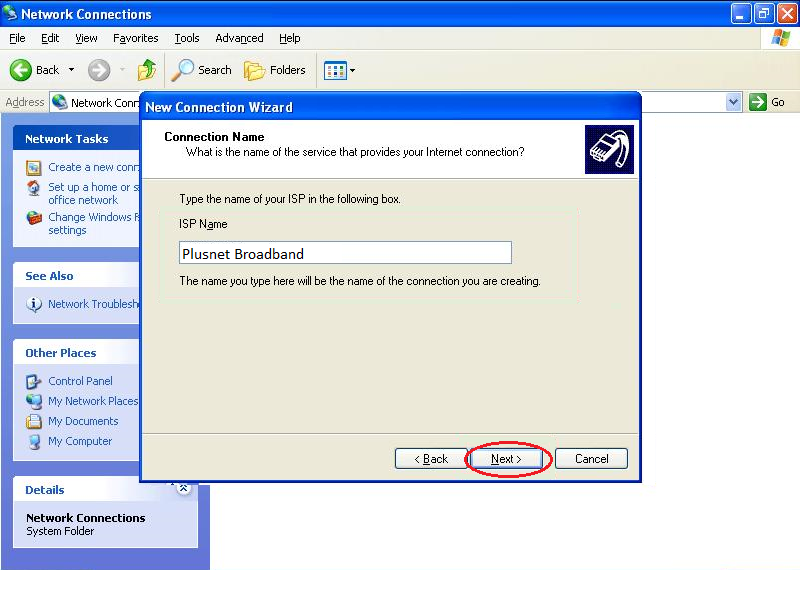Go back with the wizard's Back button

pos(431,459)
